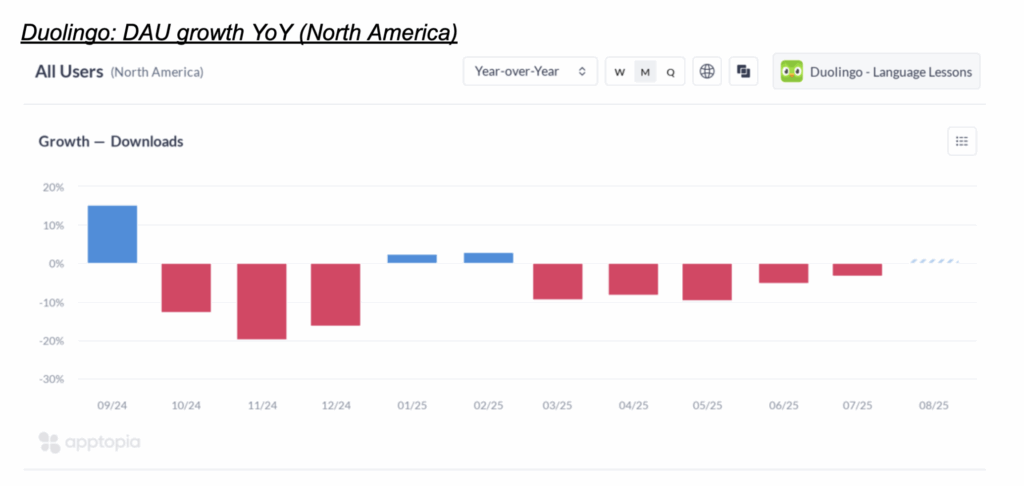Click the Duolingo owl app icon
This screenshot has height=486, width=1024.
[792, 71]
